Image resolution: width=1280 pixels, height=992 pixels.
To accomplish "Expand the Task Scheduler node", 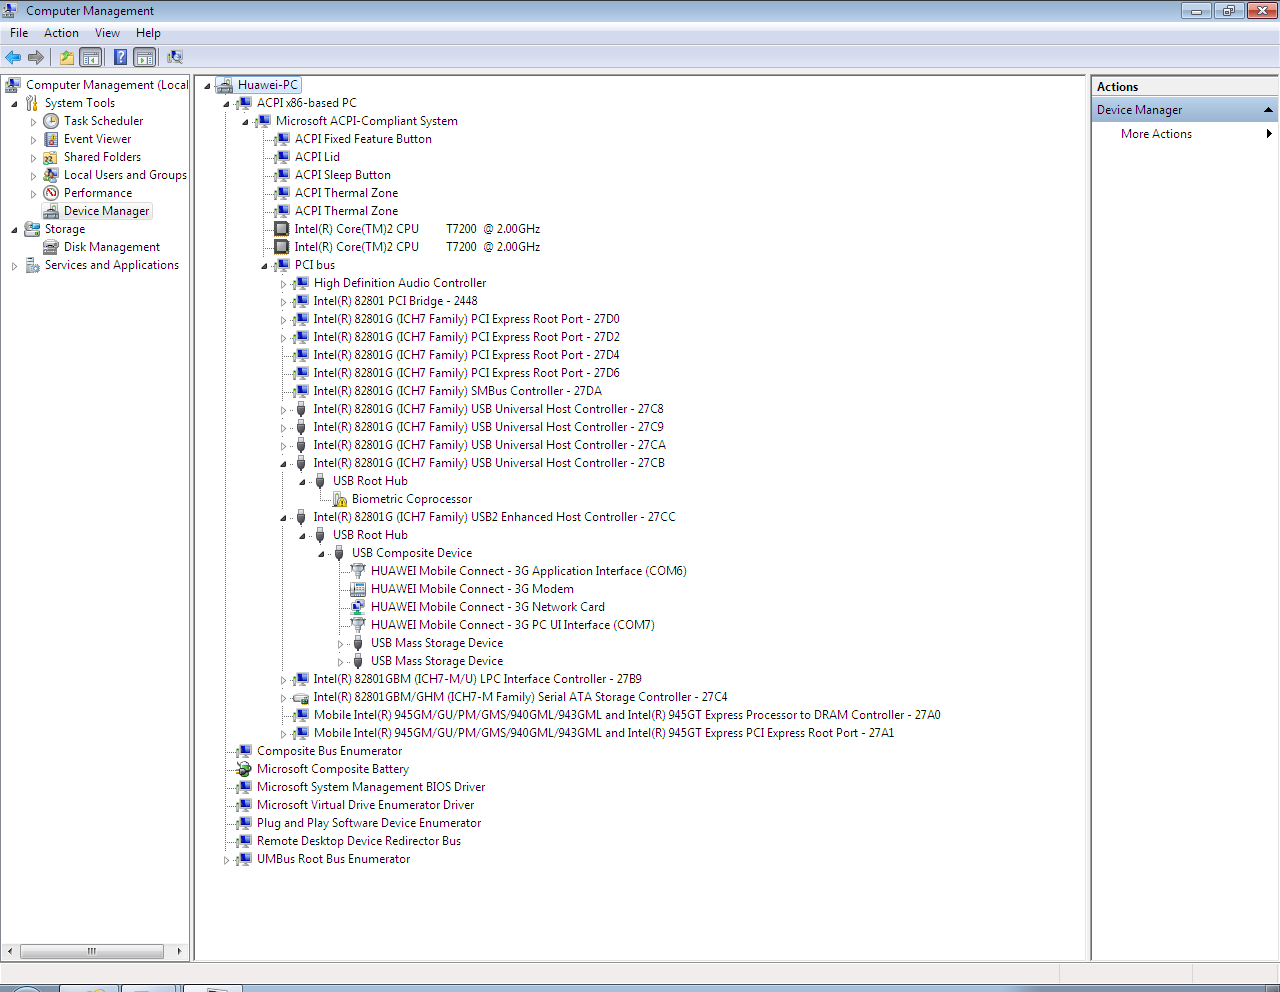I will coord(33,122).
